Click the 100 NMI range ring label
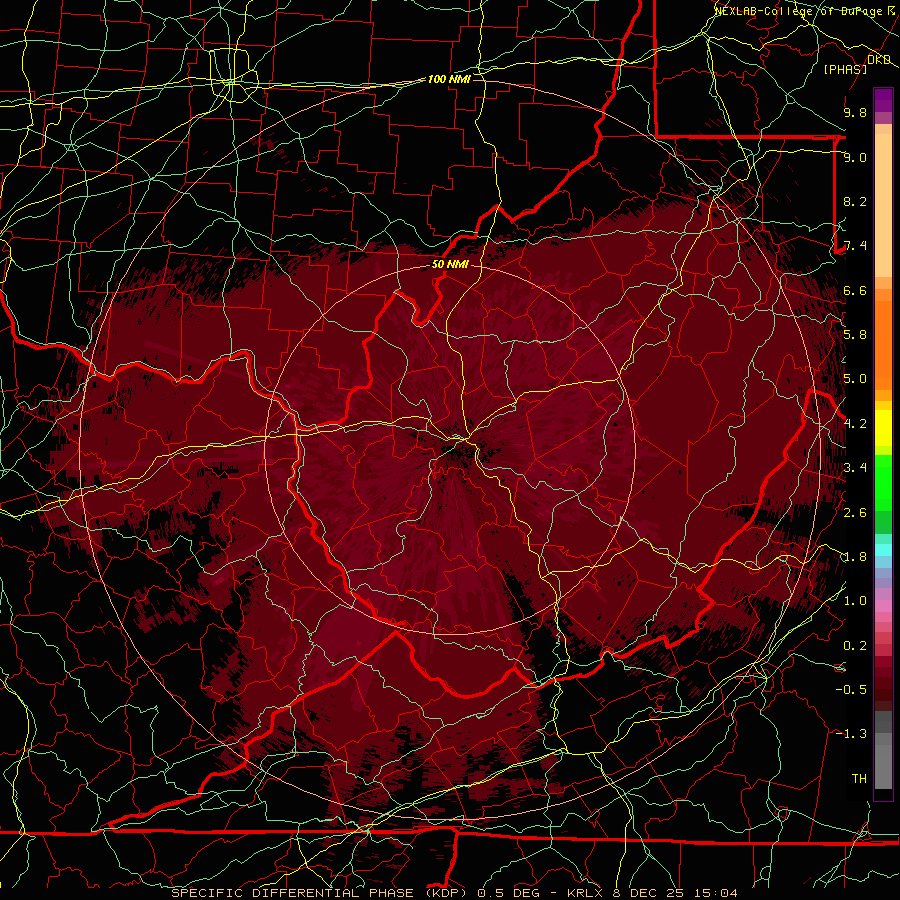The height and width of the screenshot is (900, 900). coord(449,79)
